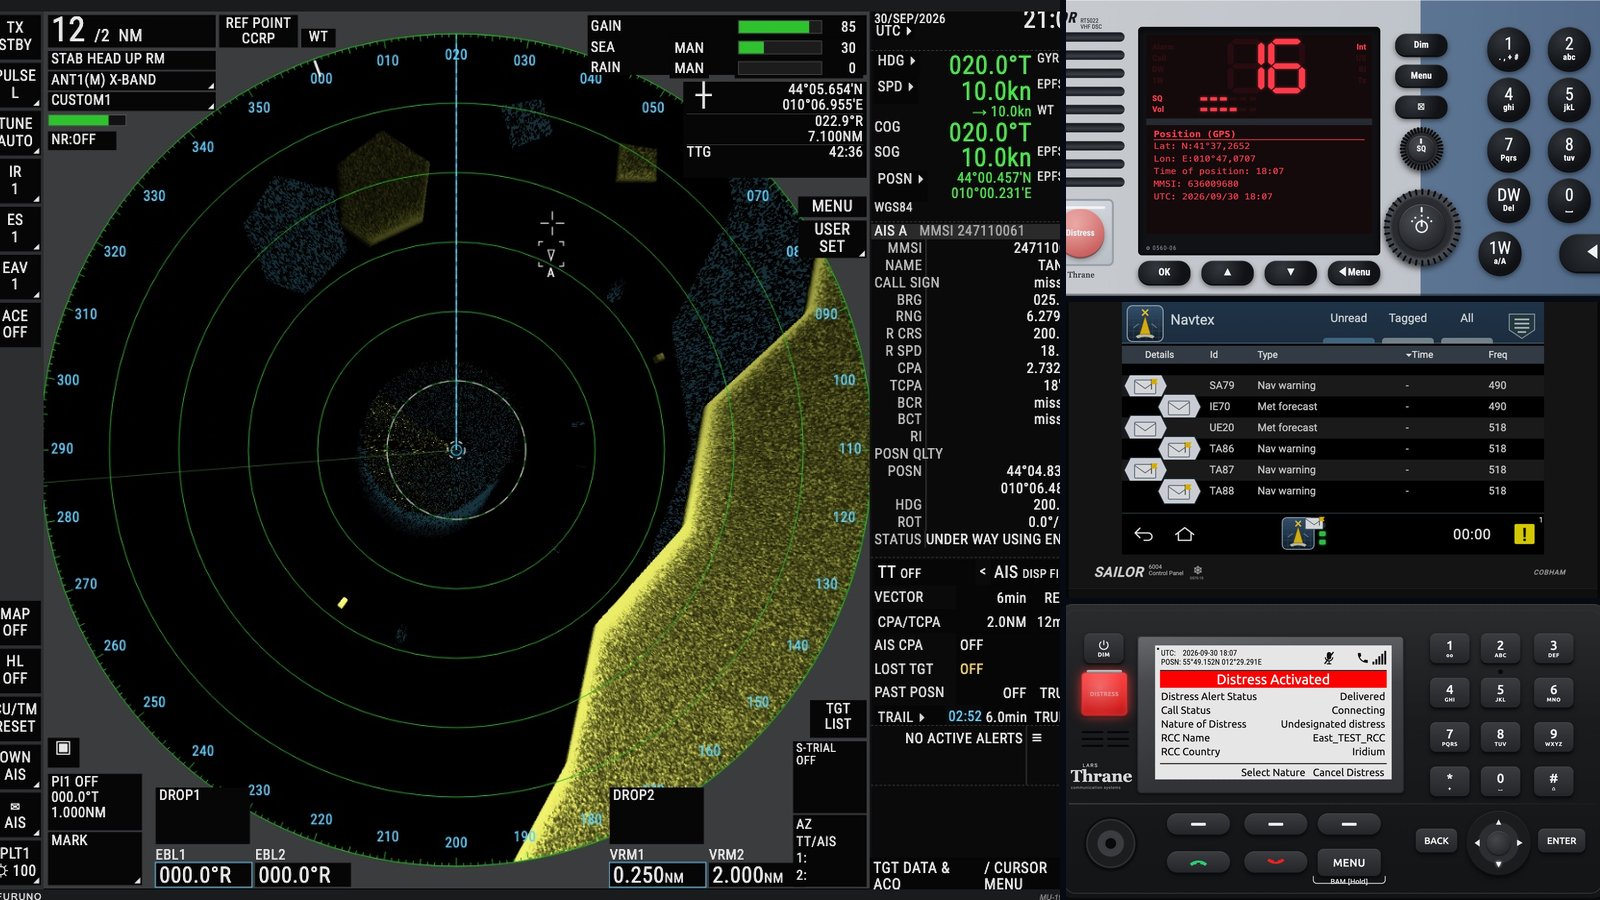Viewport: 1600px width, 900px height.
Task: Click the TGT LIST button on the radar
Action: 838,716
